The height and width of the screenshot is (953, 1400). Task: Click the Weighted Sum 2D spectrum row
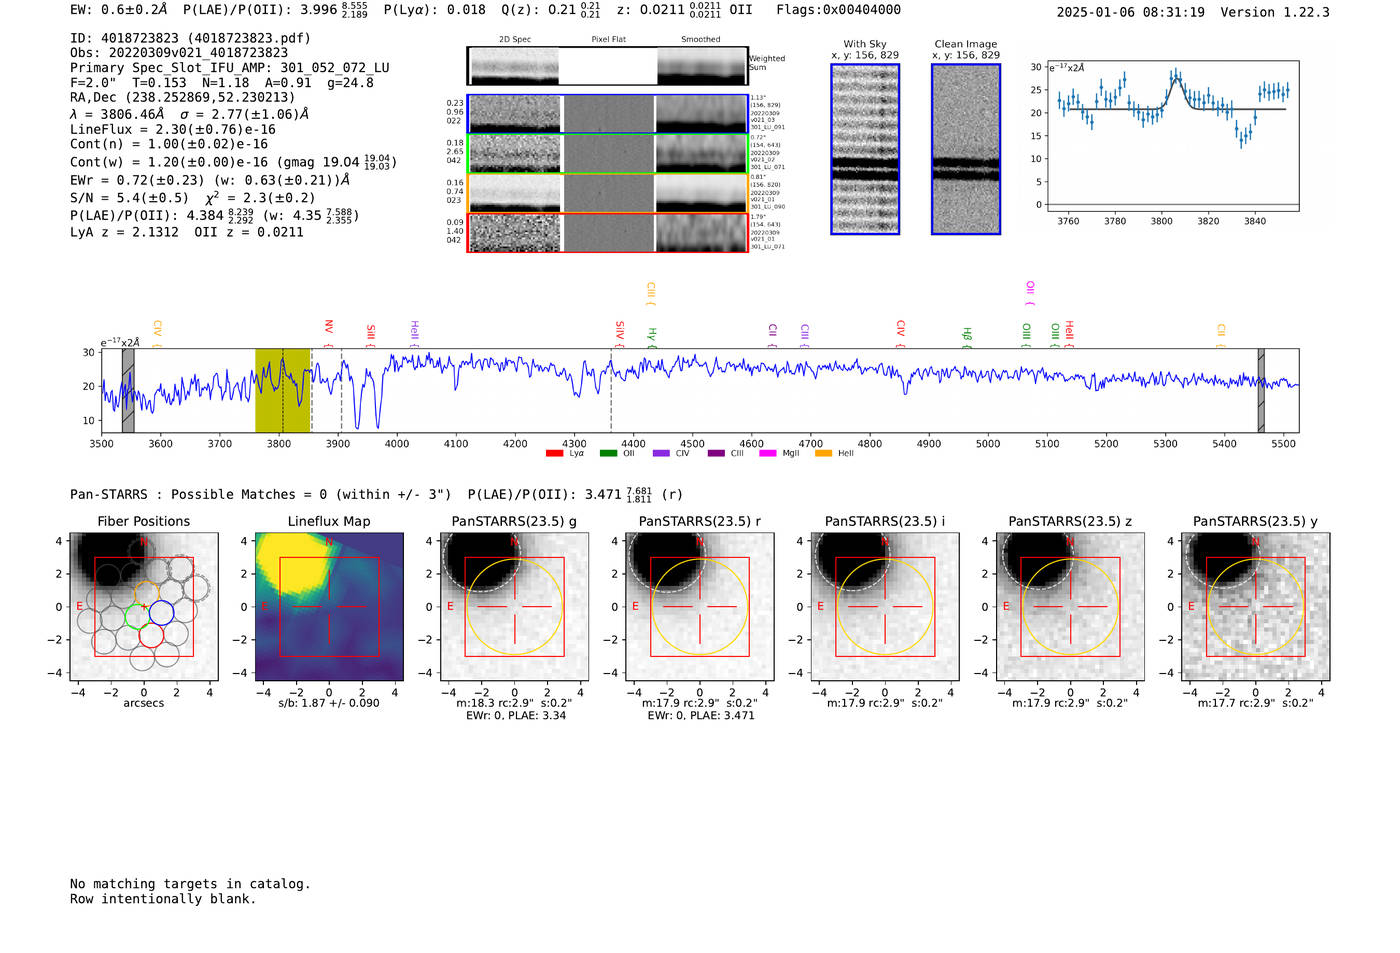tap(607, 66)
